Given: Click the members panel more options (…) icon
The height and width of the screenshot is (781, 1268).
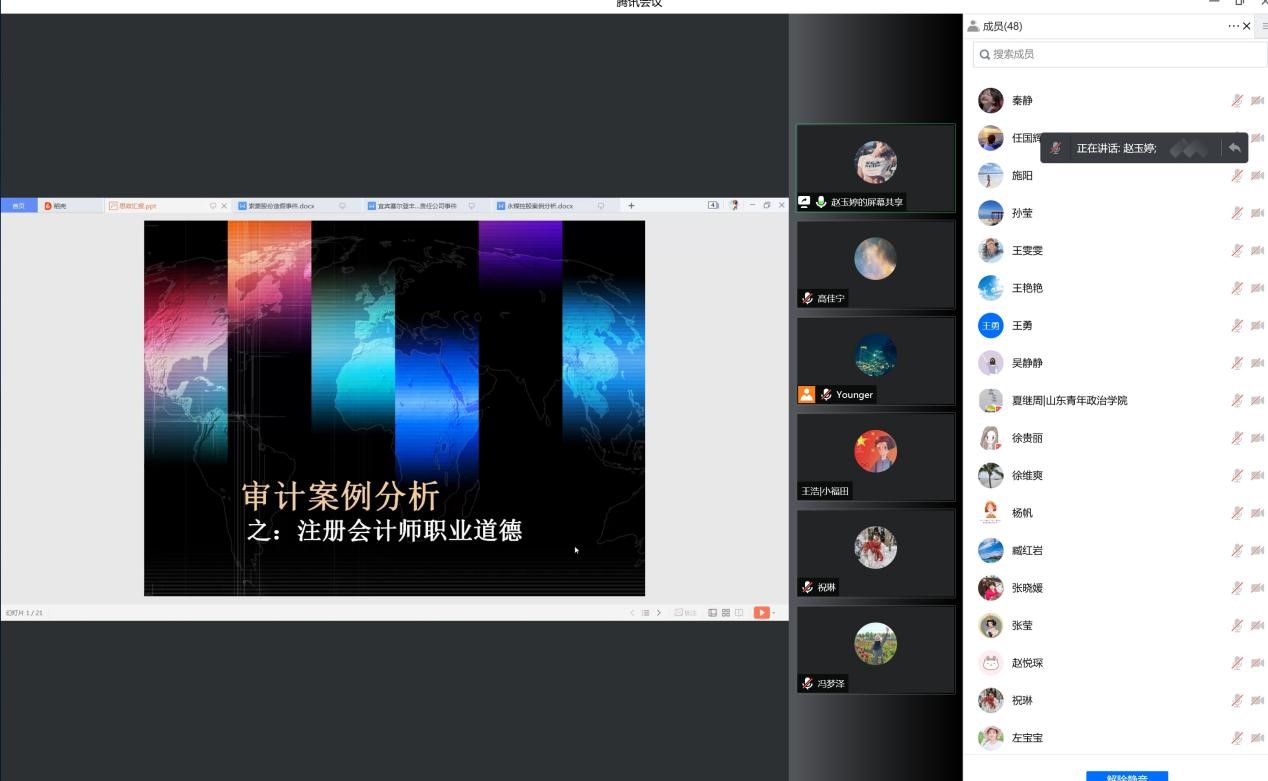Looking at the screenshot, I should pos(1233,26).
